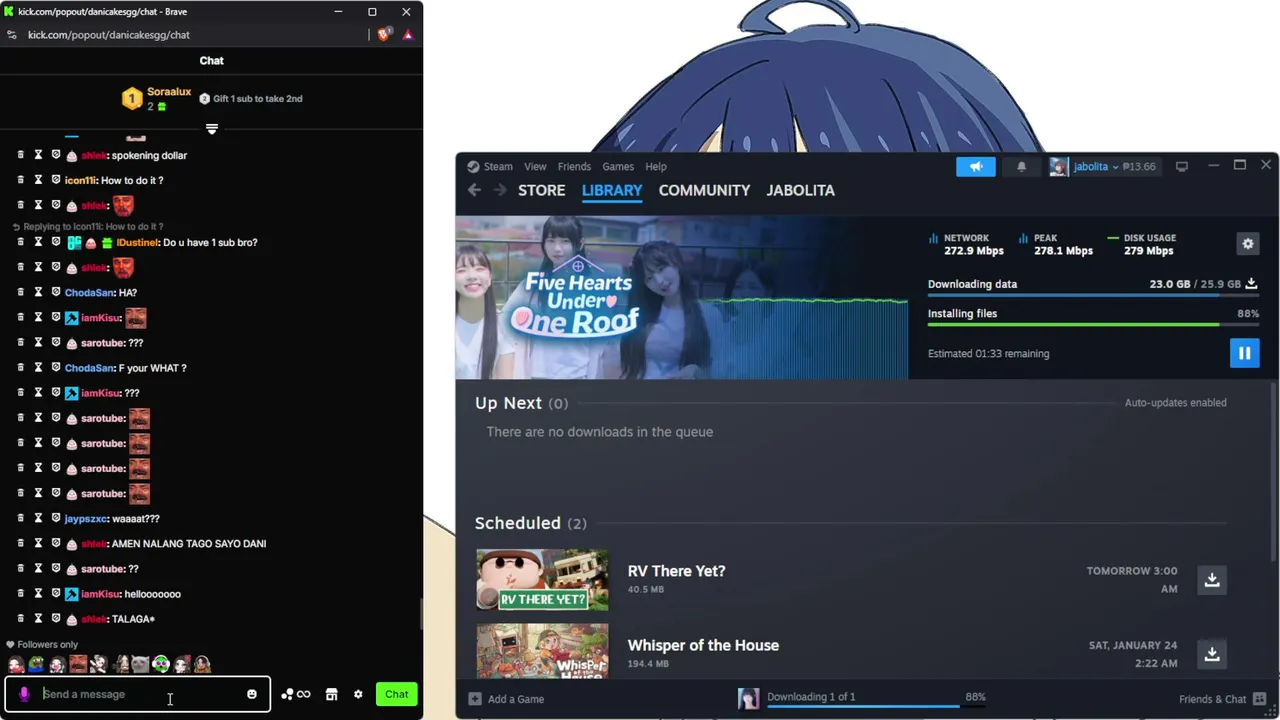Open Friends & Chat
1280x720 pixels.
[x=1222, y=699]
